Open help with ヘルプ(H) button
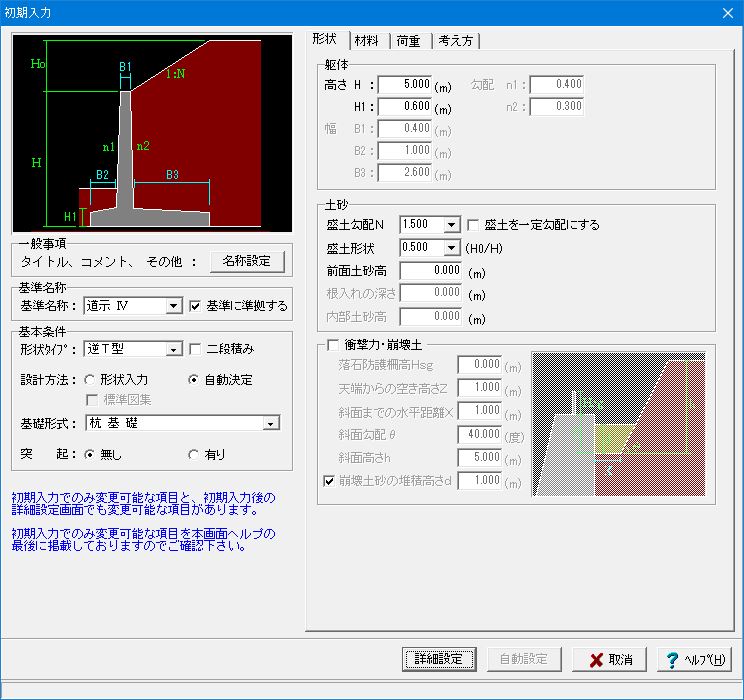This screenshot has height=700, width=744. tap(695, 659)
